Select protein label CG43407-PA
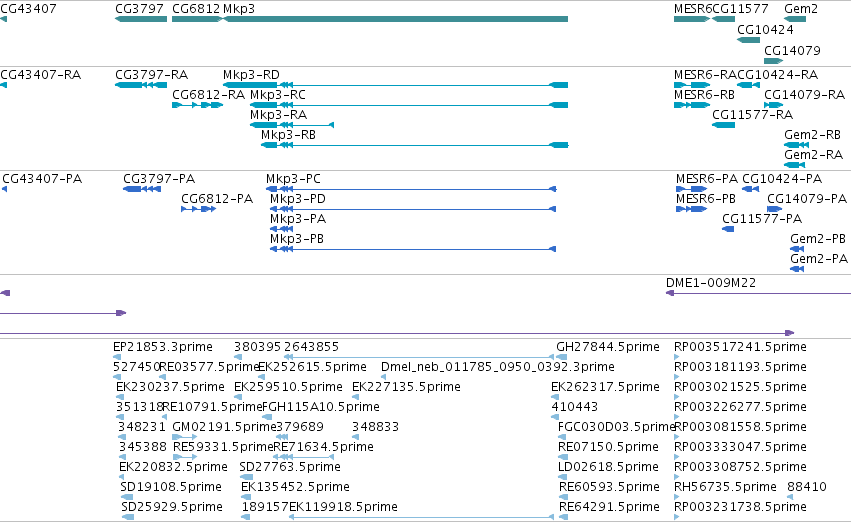Image resolution: width=851 pixels, height=522 pixels. tap(42, 179)
